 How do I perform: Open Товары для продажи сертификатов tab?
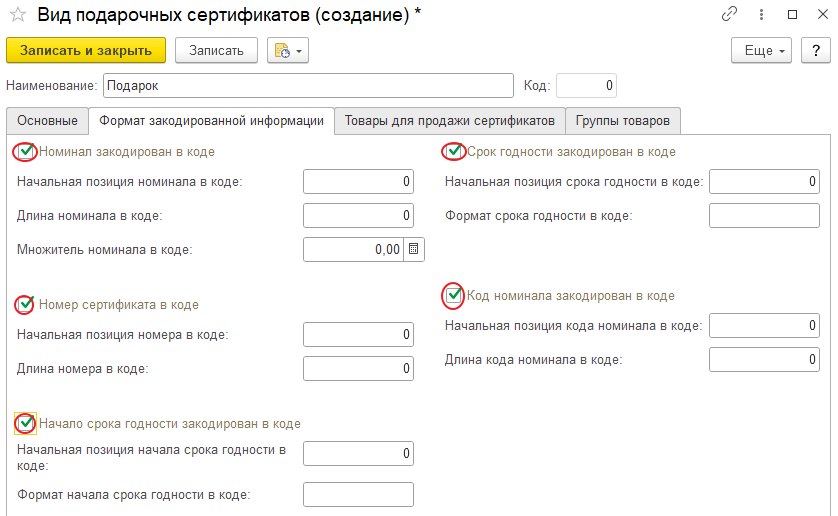click(449, 121)
